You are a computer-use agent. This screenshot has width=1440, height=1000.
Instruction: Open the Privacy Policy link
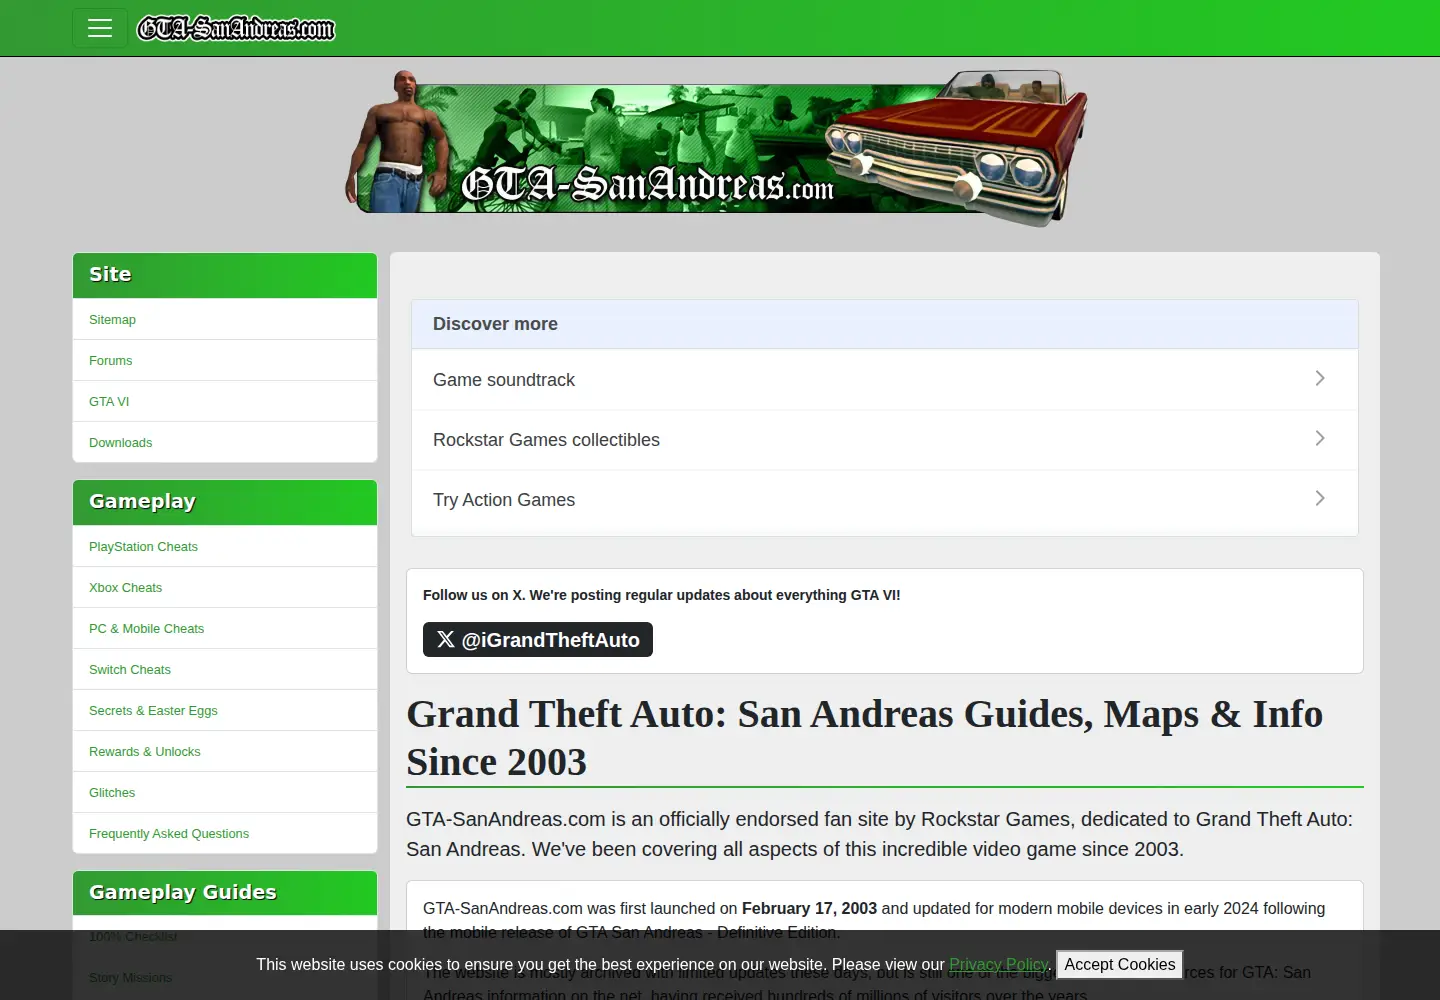pyautogui.click(x=998, y=964)
